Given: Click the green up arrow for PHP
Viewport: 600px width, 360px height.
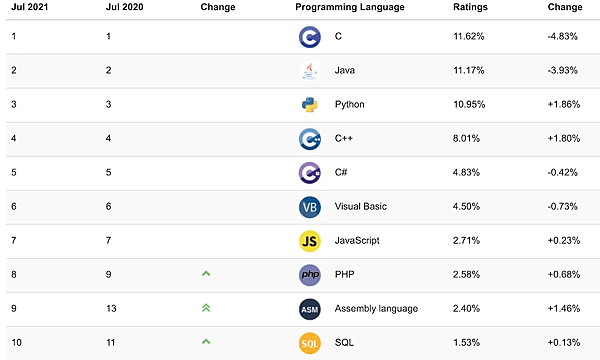Looking at the screenshot, I should 206,274.
